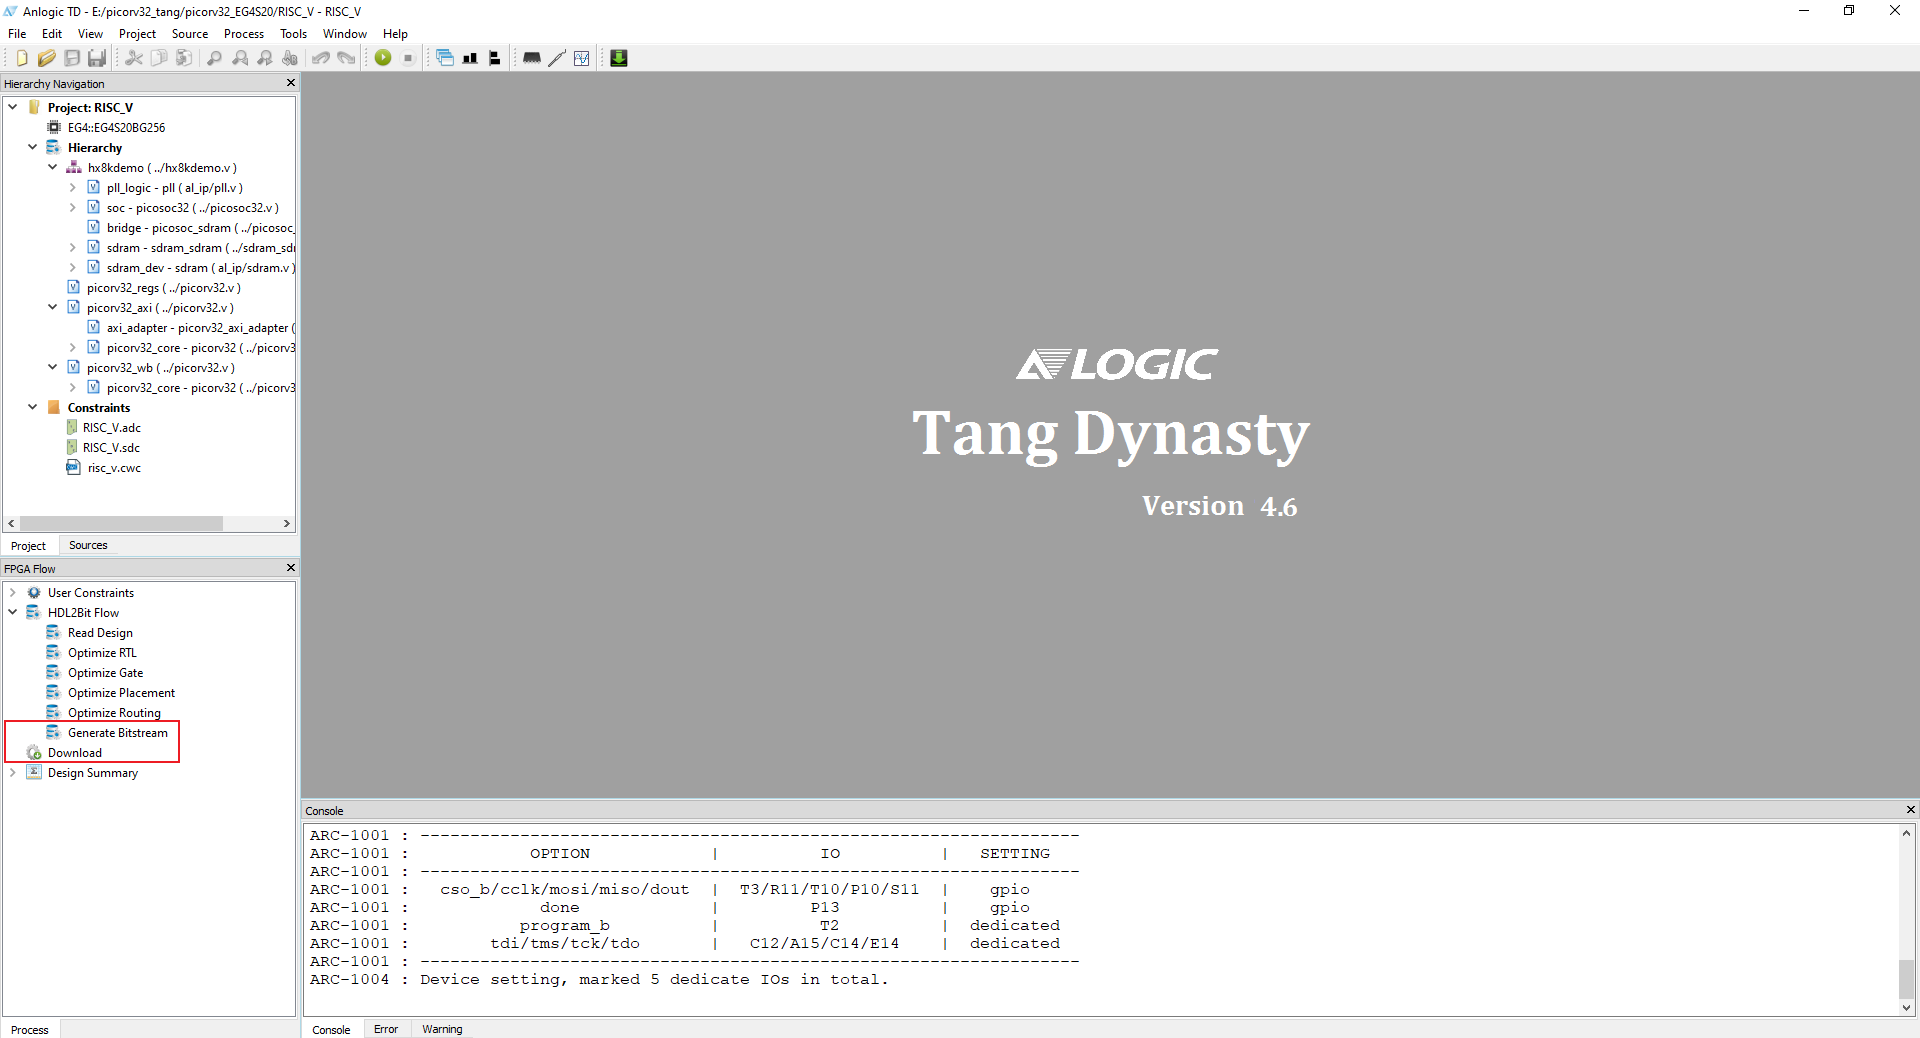
Task: Open the Tools menu
Action: coord(293,34)
